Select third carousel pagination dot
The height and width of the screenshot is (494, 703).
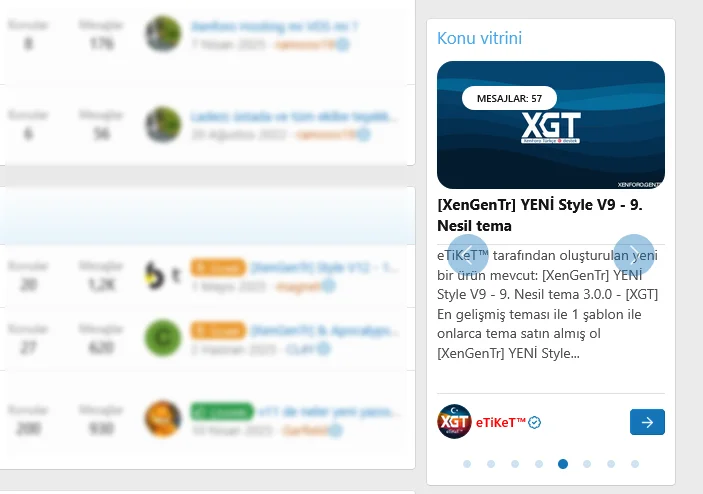click(x=515, y=464)
